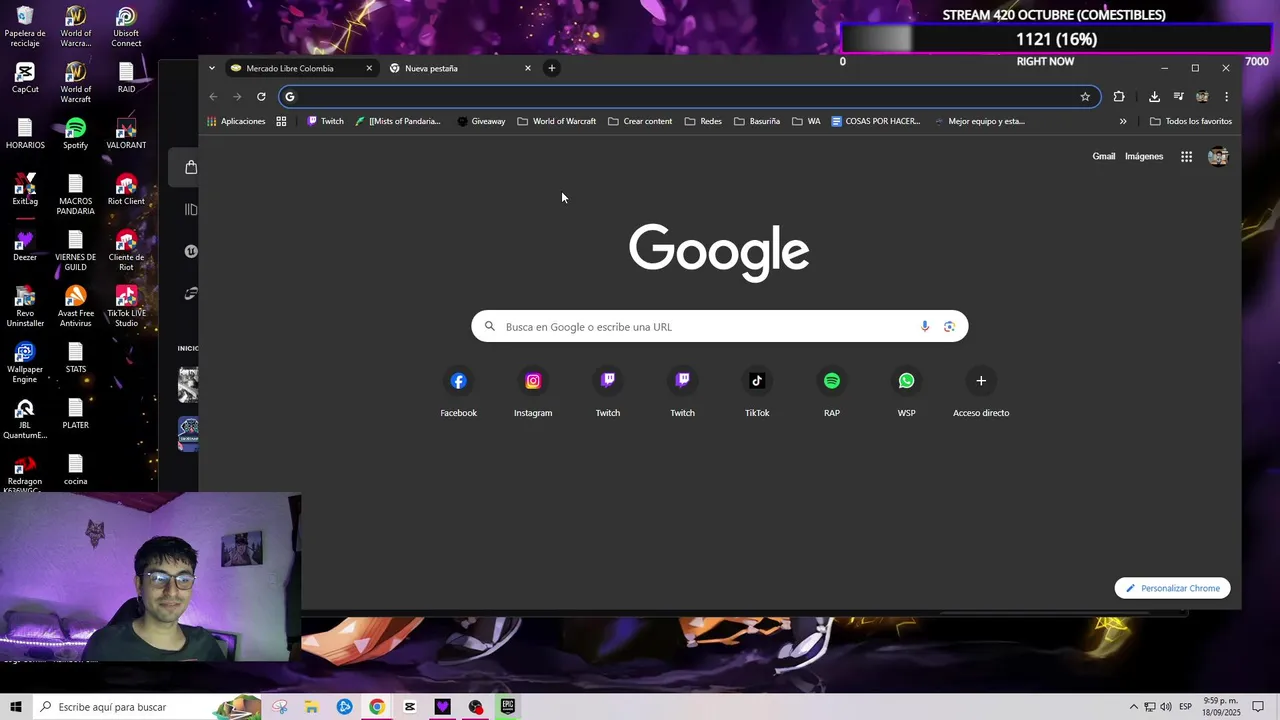Open the Mists of Pandaria bookmark

[398, 121]
